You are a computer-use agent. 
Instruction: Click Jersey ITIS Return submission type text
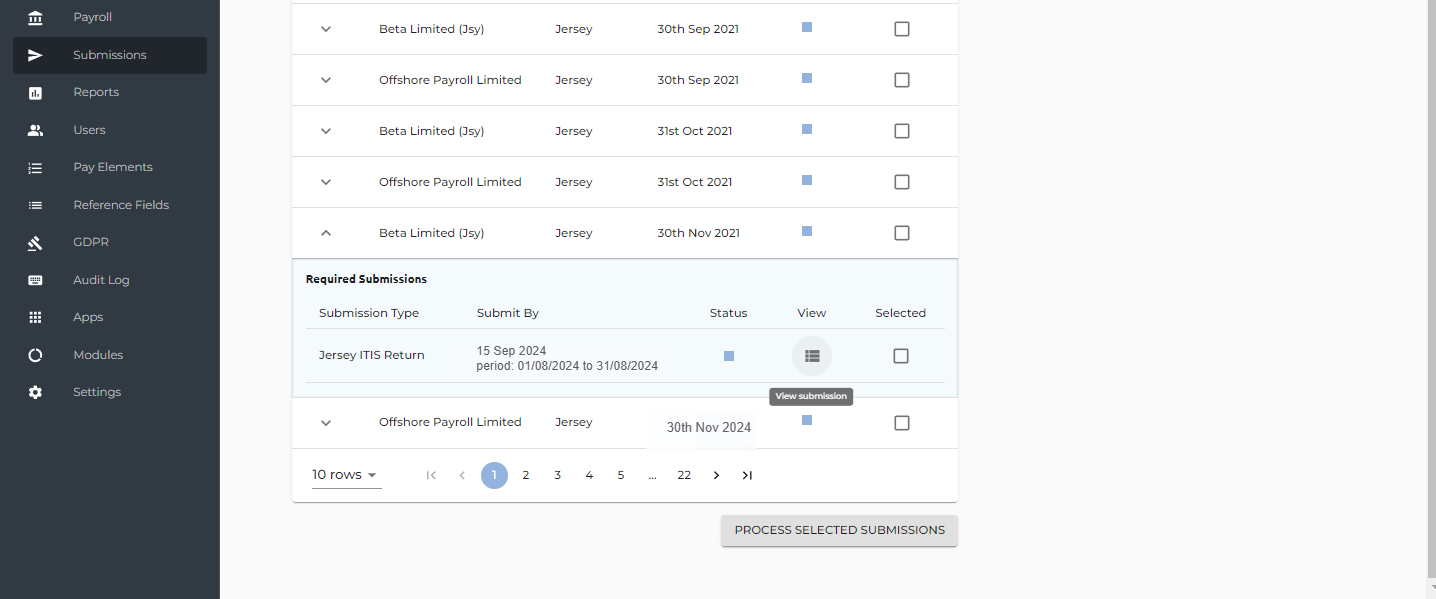(372, 355)
